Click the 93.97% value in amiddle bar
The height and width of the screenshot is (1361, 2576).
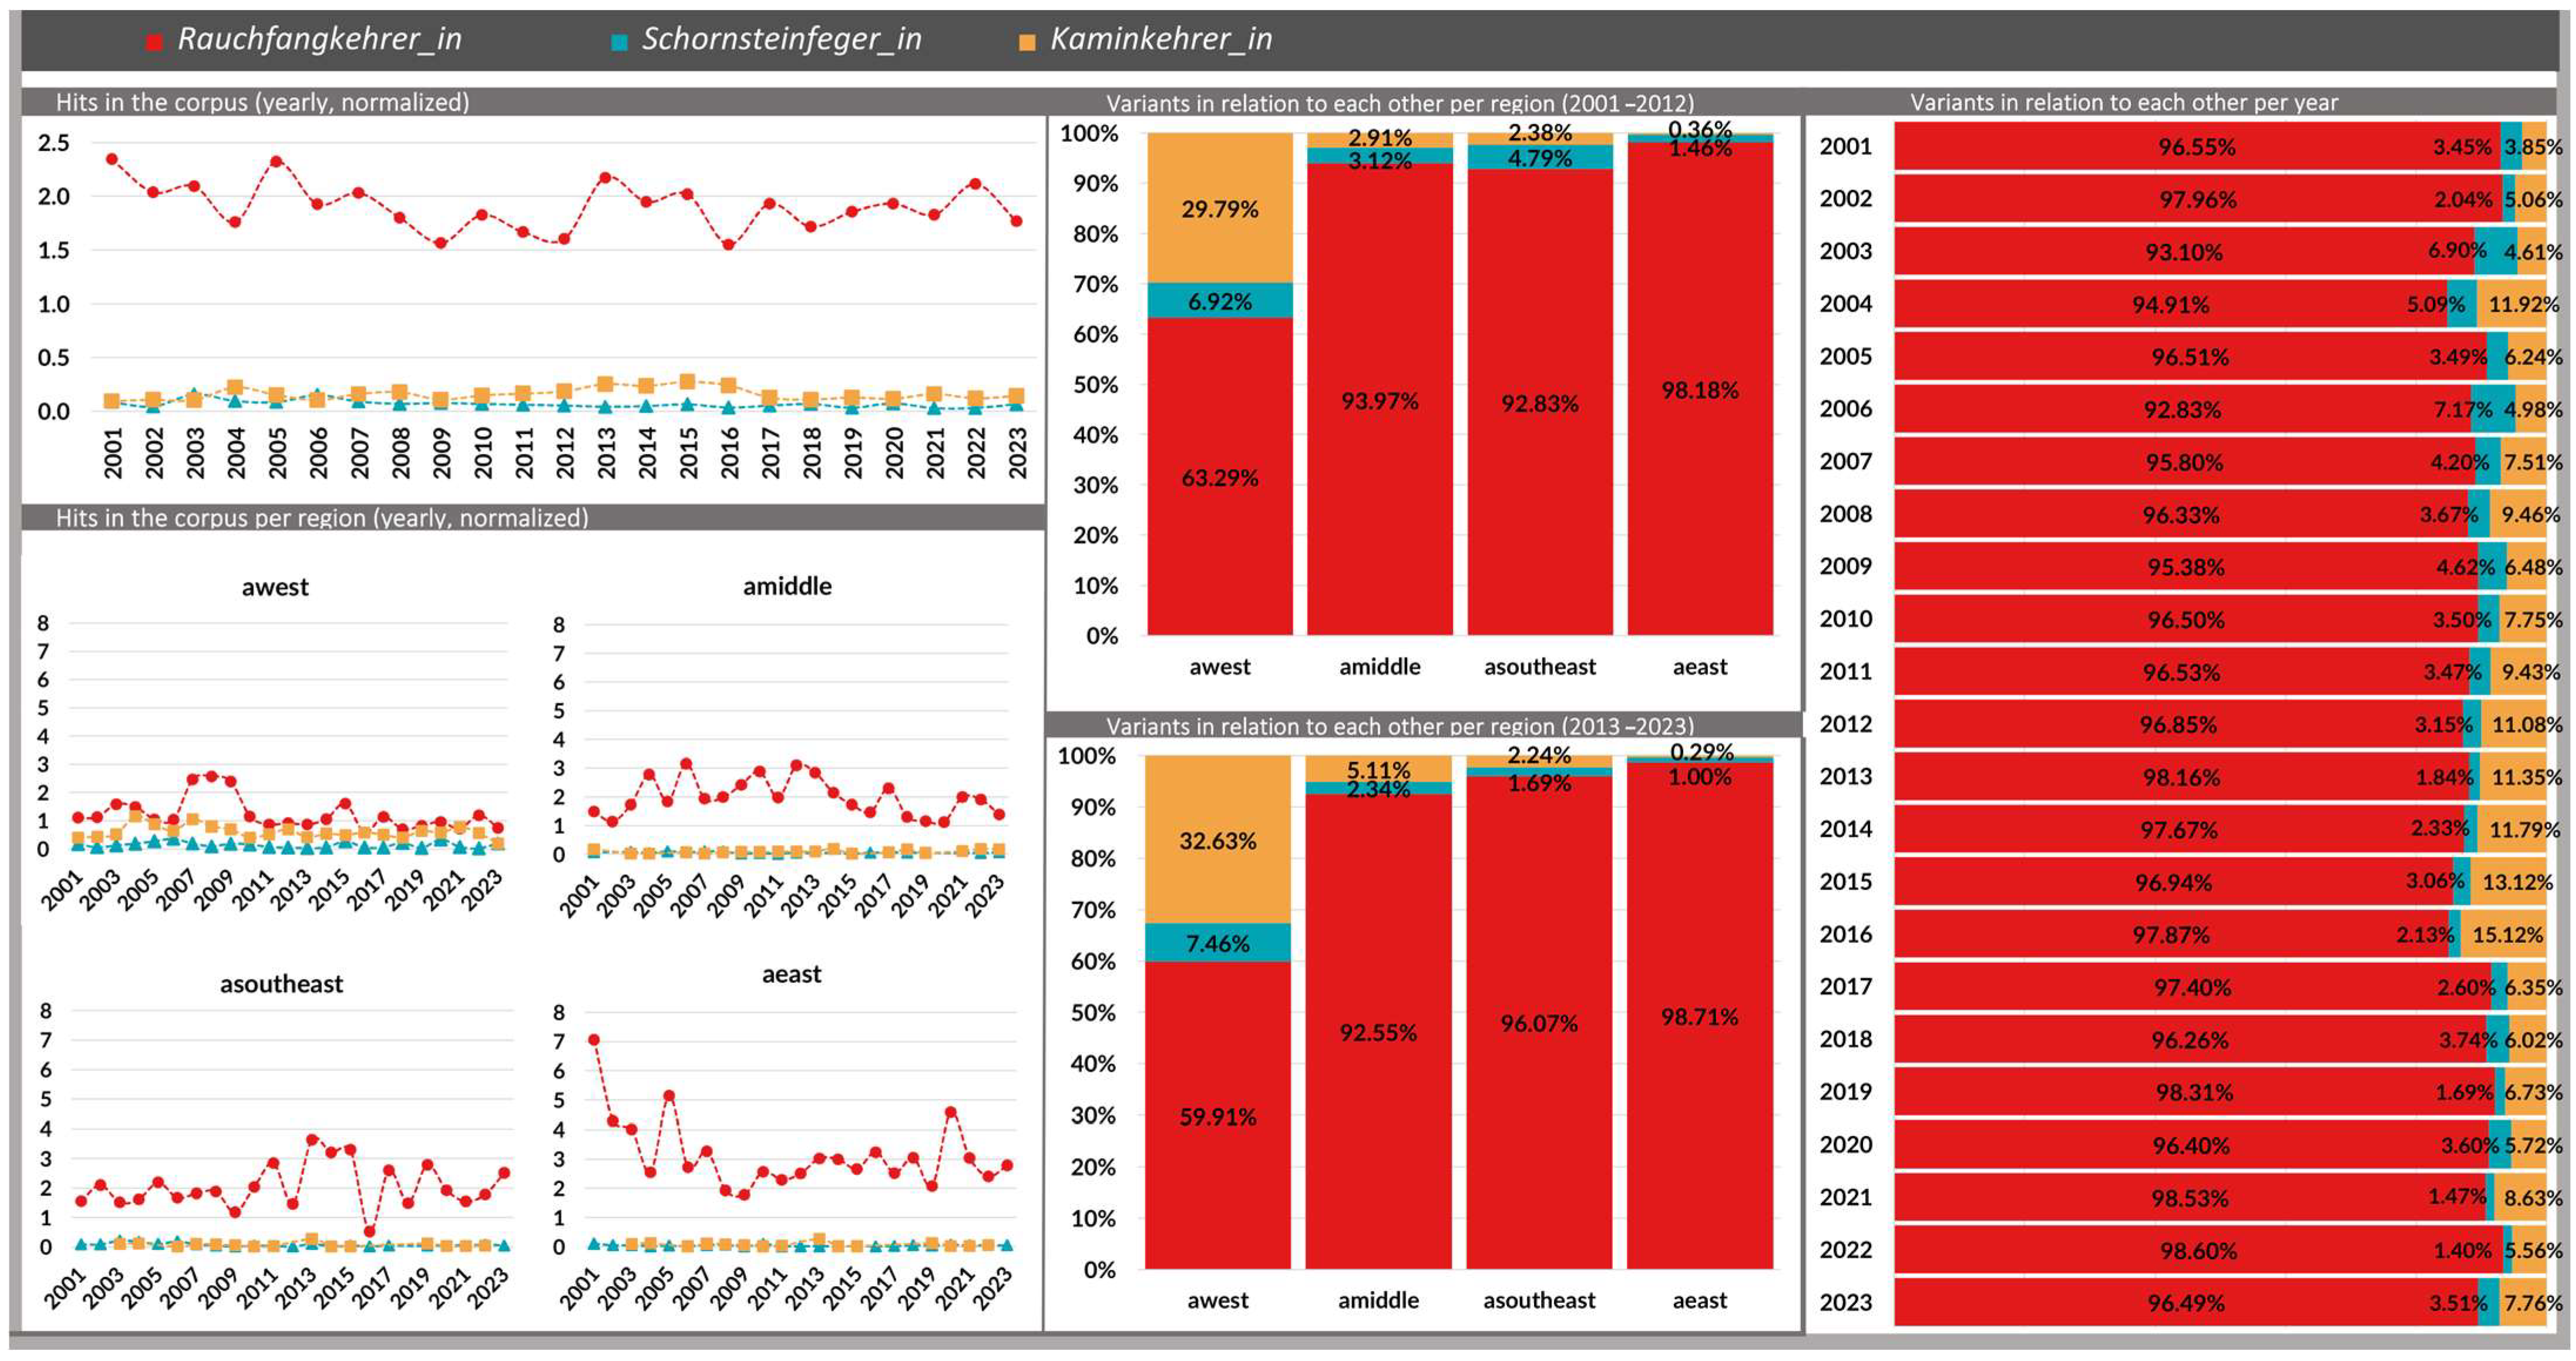pyautogui.click(x=1380, y=401)
